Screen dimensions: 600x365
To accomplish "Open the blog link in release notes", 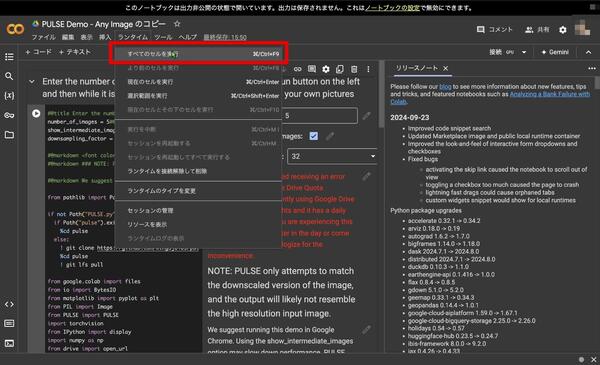I will click(445, 86).
